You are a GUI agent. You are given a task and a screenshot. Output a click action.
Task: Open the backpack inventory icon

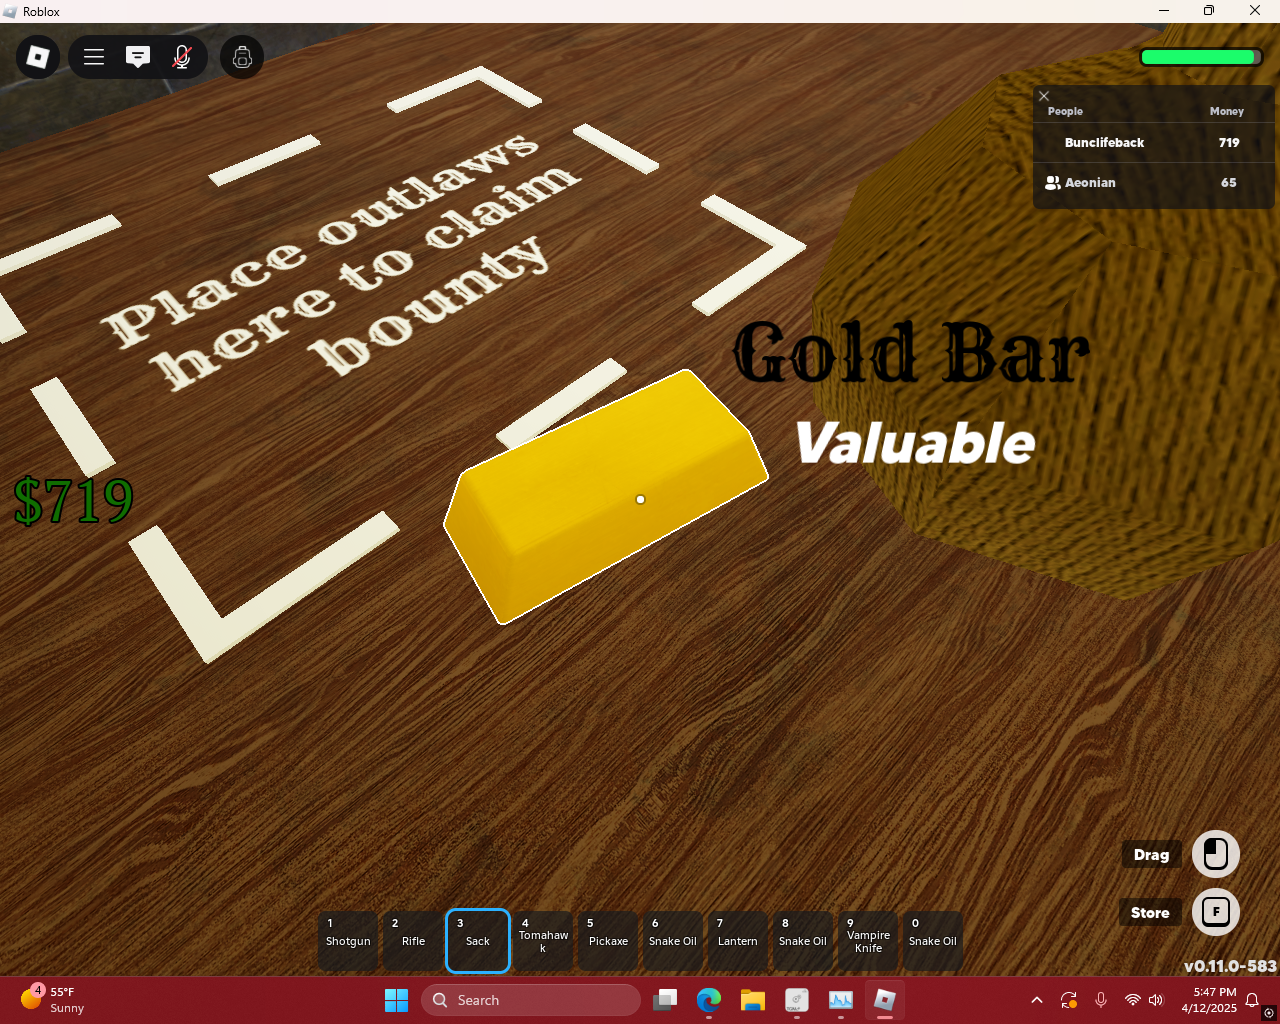[x=242, y=57]
